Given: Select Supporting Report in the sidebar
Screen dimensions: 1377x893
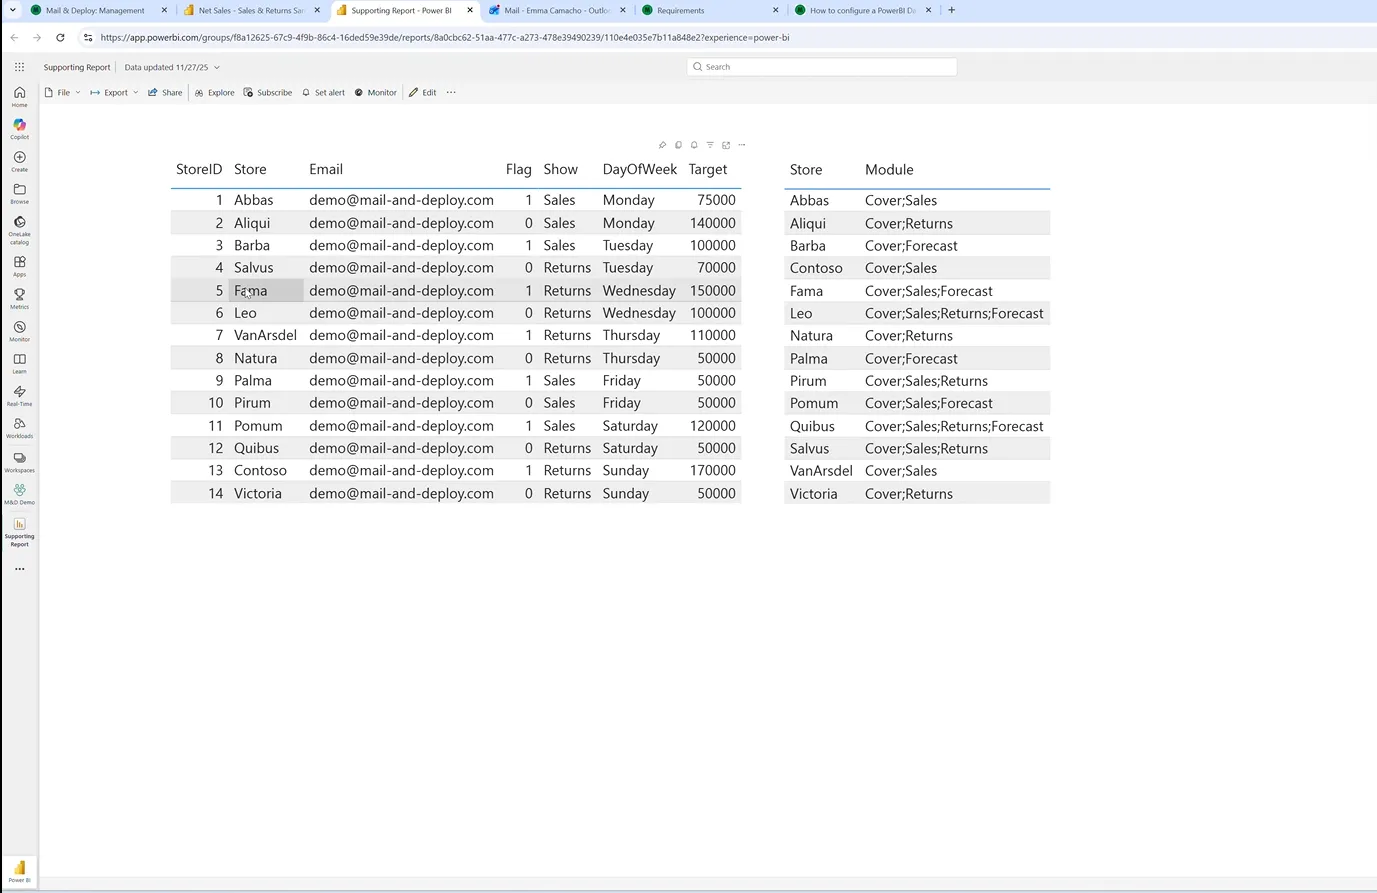Looking at the screenshot, I should click(x=19, y=532).
